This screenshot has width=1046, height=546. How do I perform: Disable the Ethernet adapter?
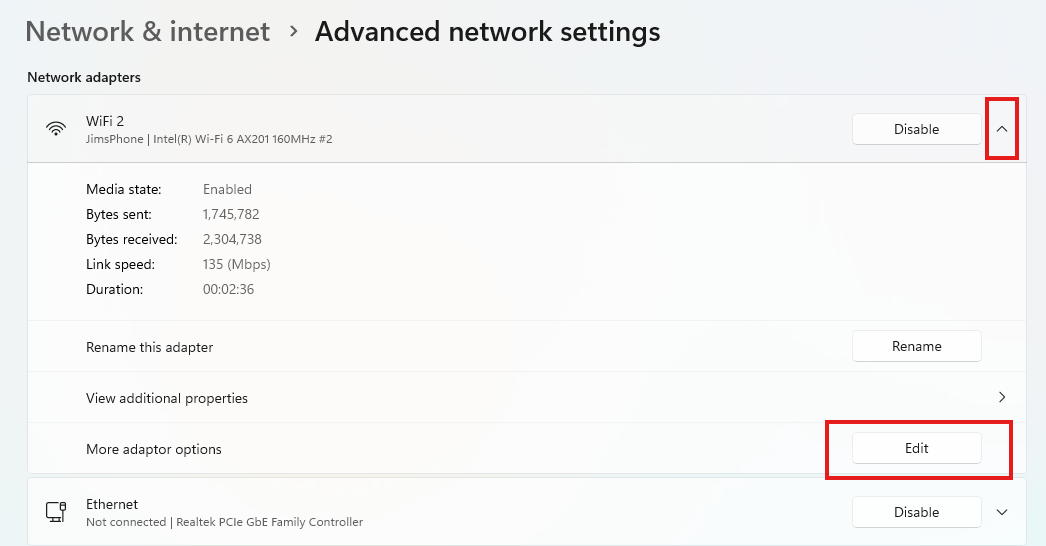(x=916, y=512)
